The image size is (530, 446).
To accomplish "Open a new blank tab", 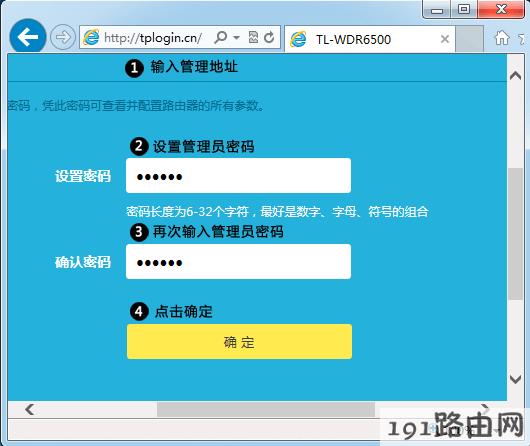I will coord(469,39).
